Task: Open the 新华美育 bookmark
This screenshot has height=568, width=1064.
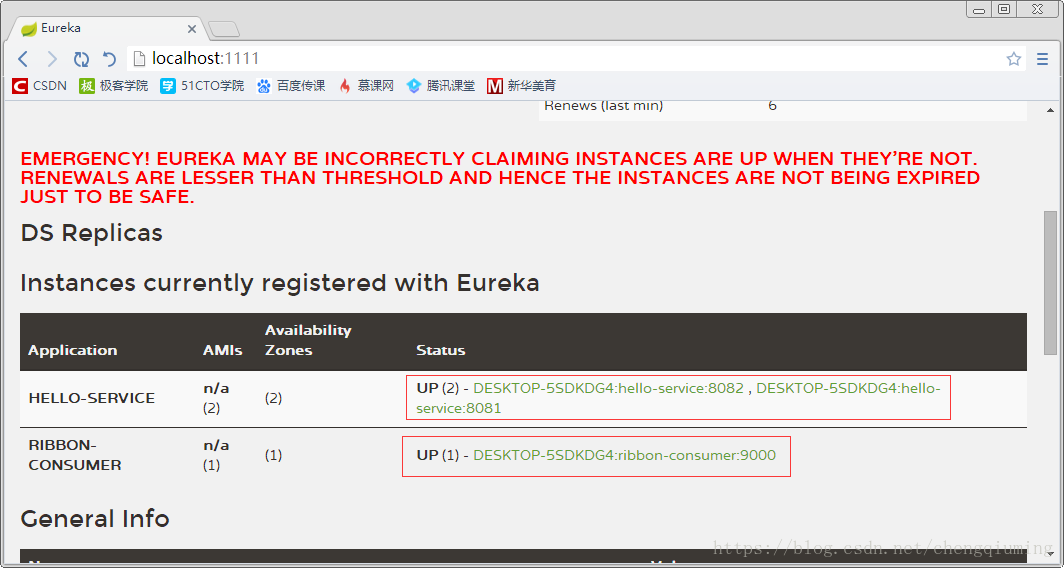Action: point(521,86)
